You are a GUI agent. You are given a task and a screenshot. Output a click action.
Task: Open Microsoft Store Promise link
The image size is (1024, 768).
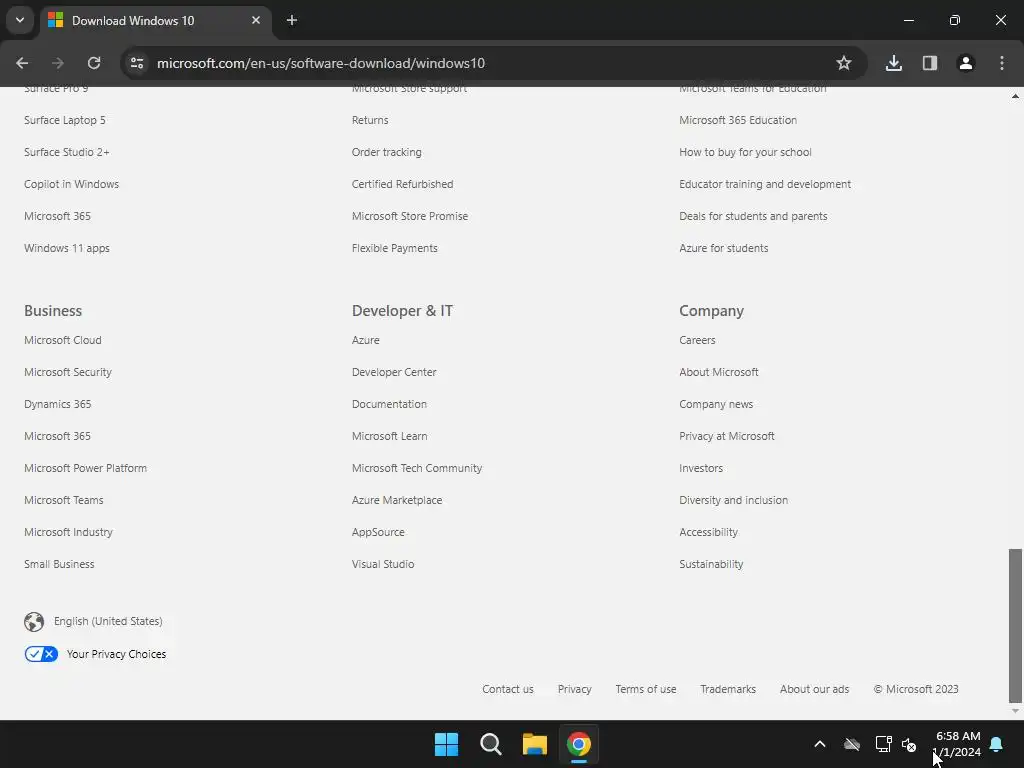pyautogui.click(x=409, y=216)
